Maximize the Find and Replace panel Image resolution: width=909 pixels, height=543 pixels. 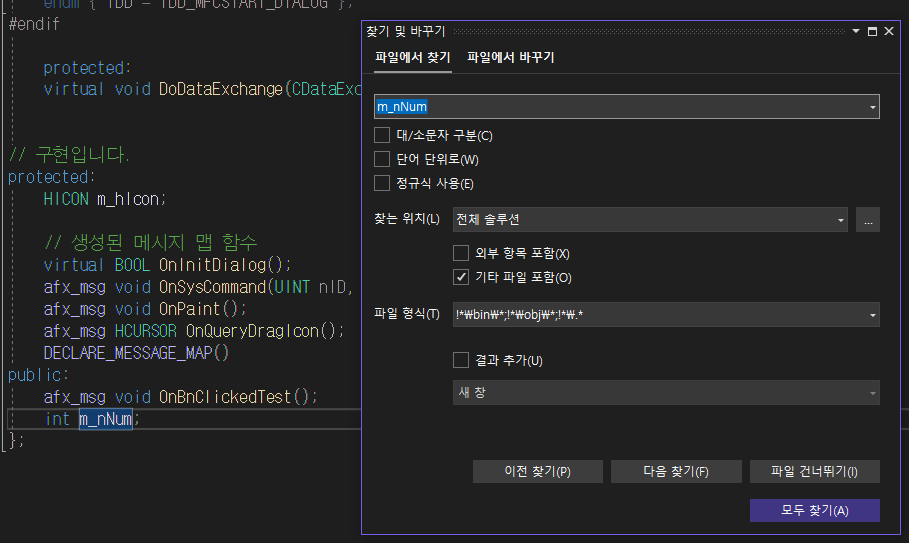click(872, 31)
